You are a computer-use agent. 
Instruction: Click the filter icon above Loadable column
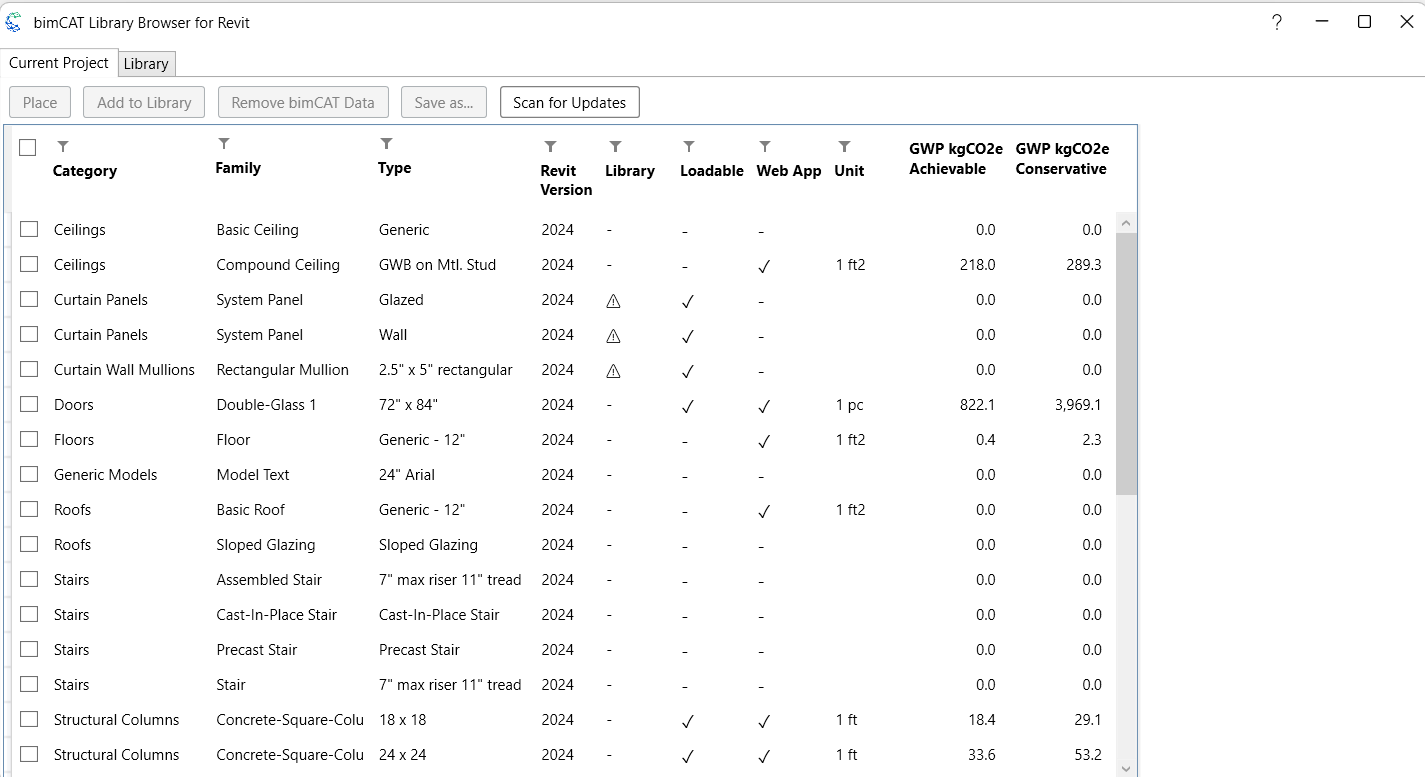689,147
